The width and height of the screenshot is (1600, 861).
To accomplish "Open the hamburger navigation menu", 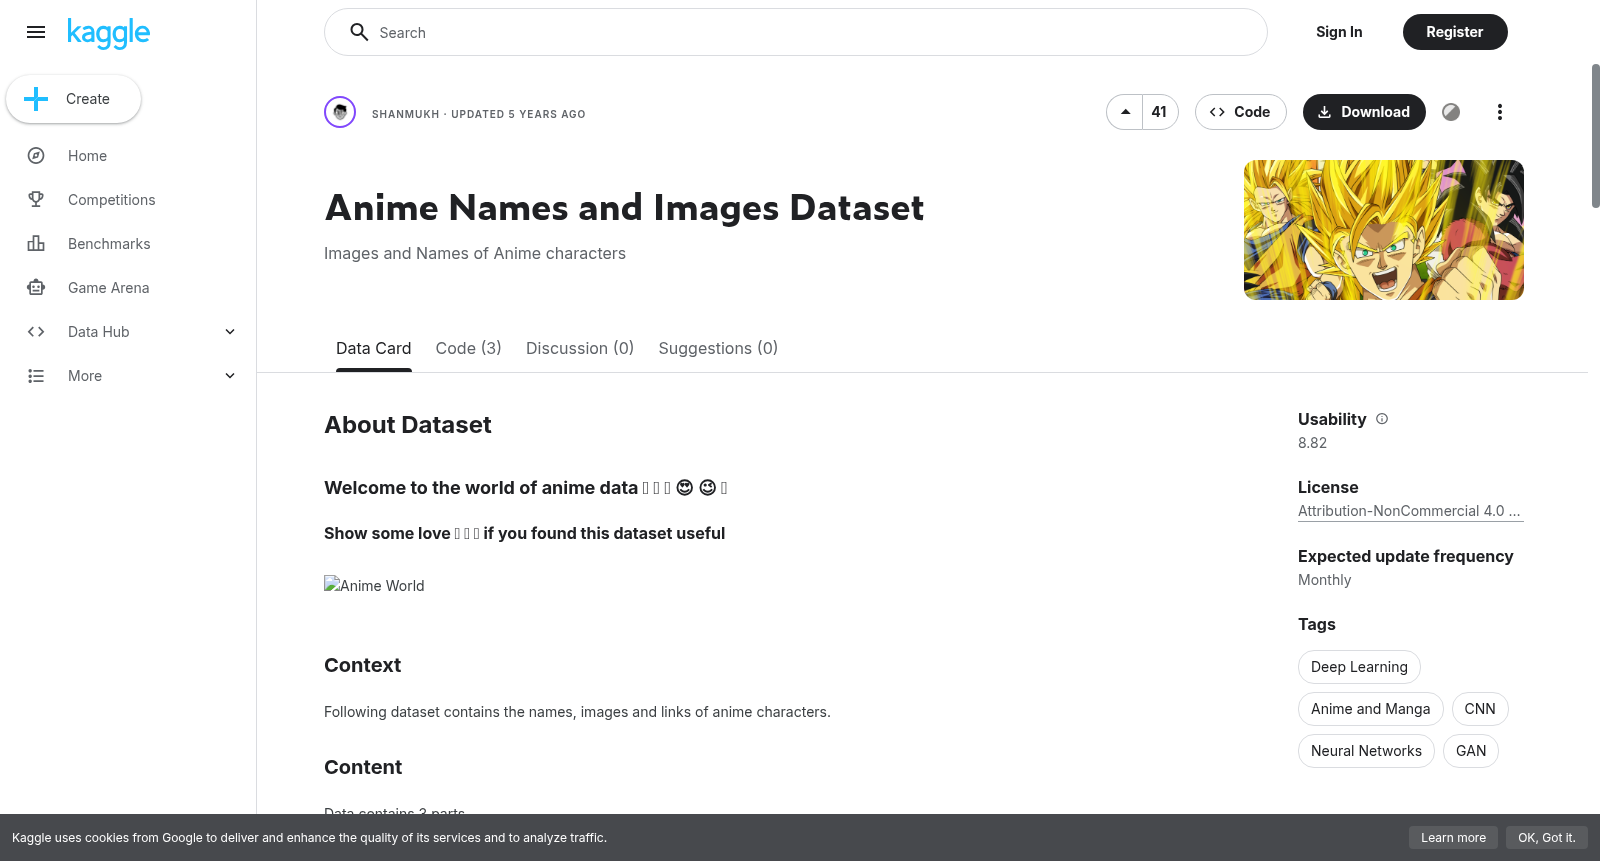I will (36, 32).
